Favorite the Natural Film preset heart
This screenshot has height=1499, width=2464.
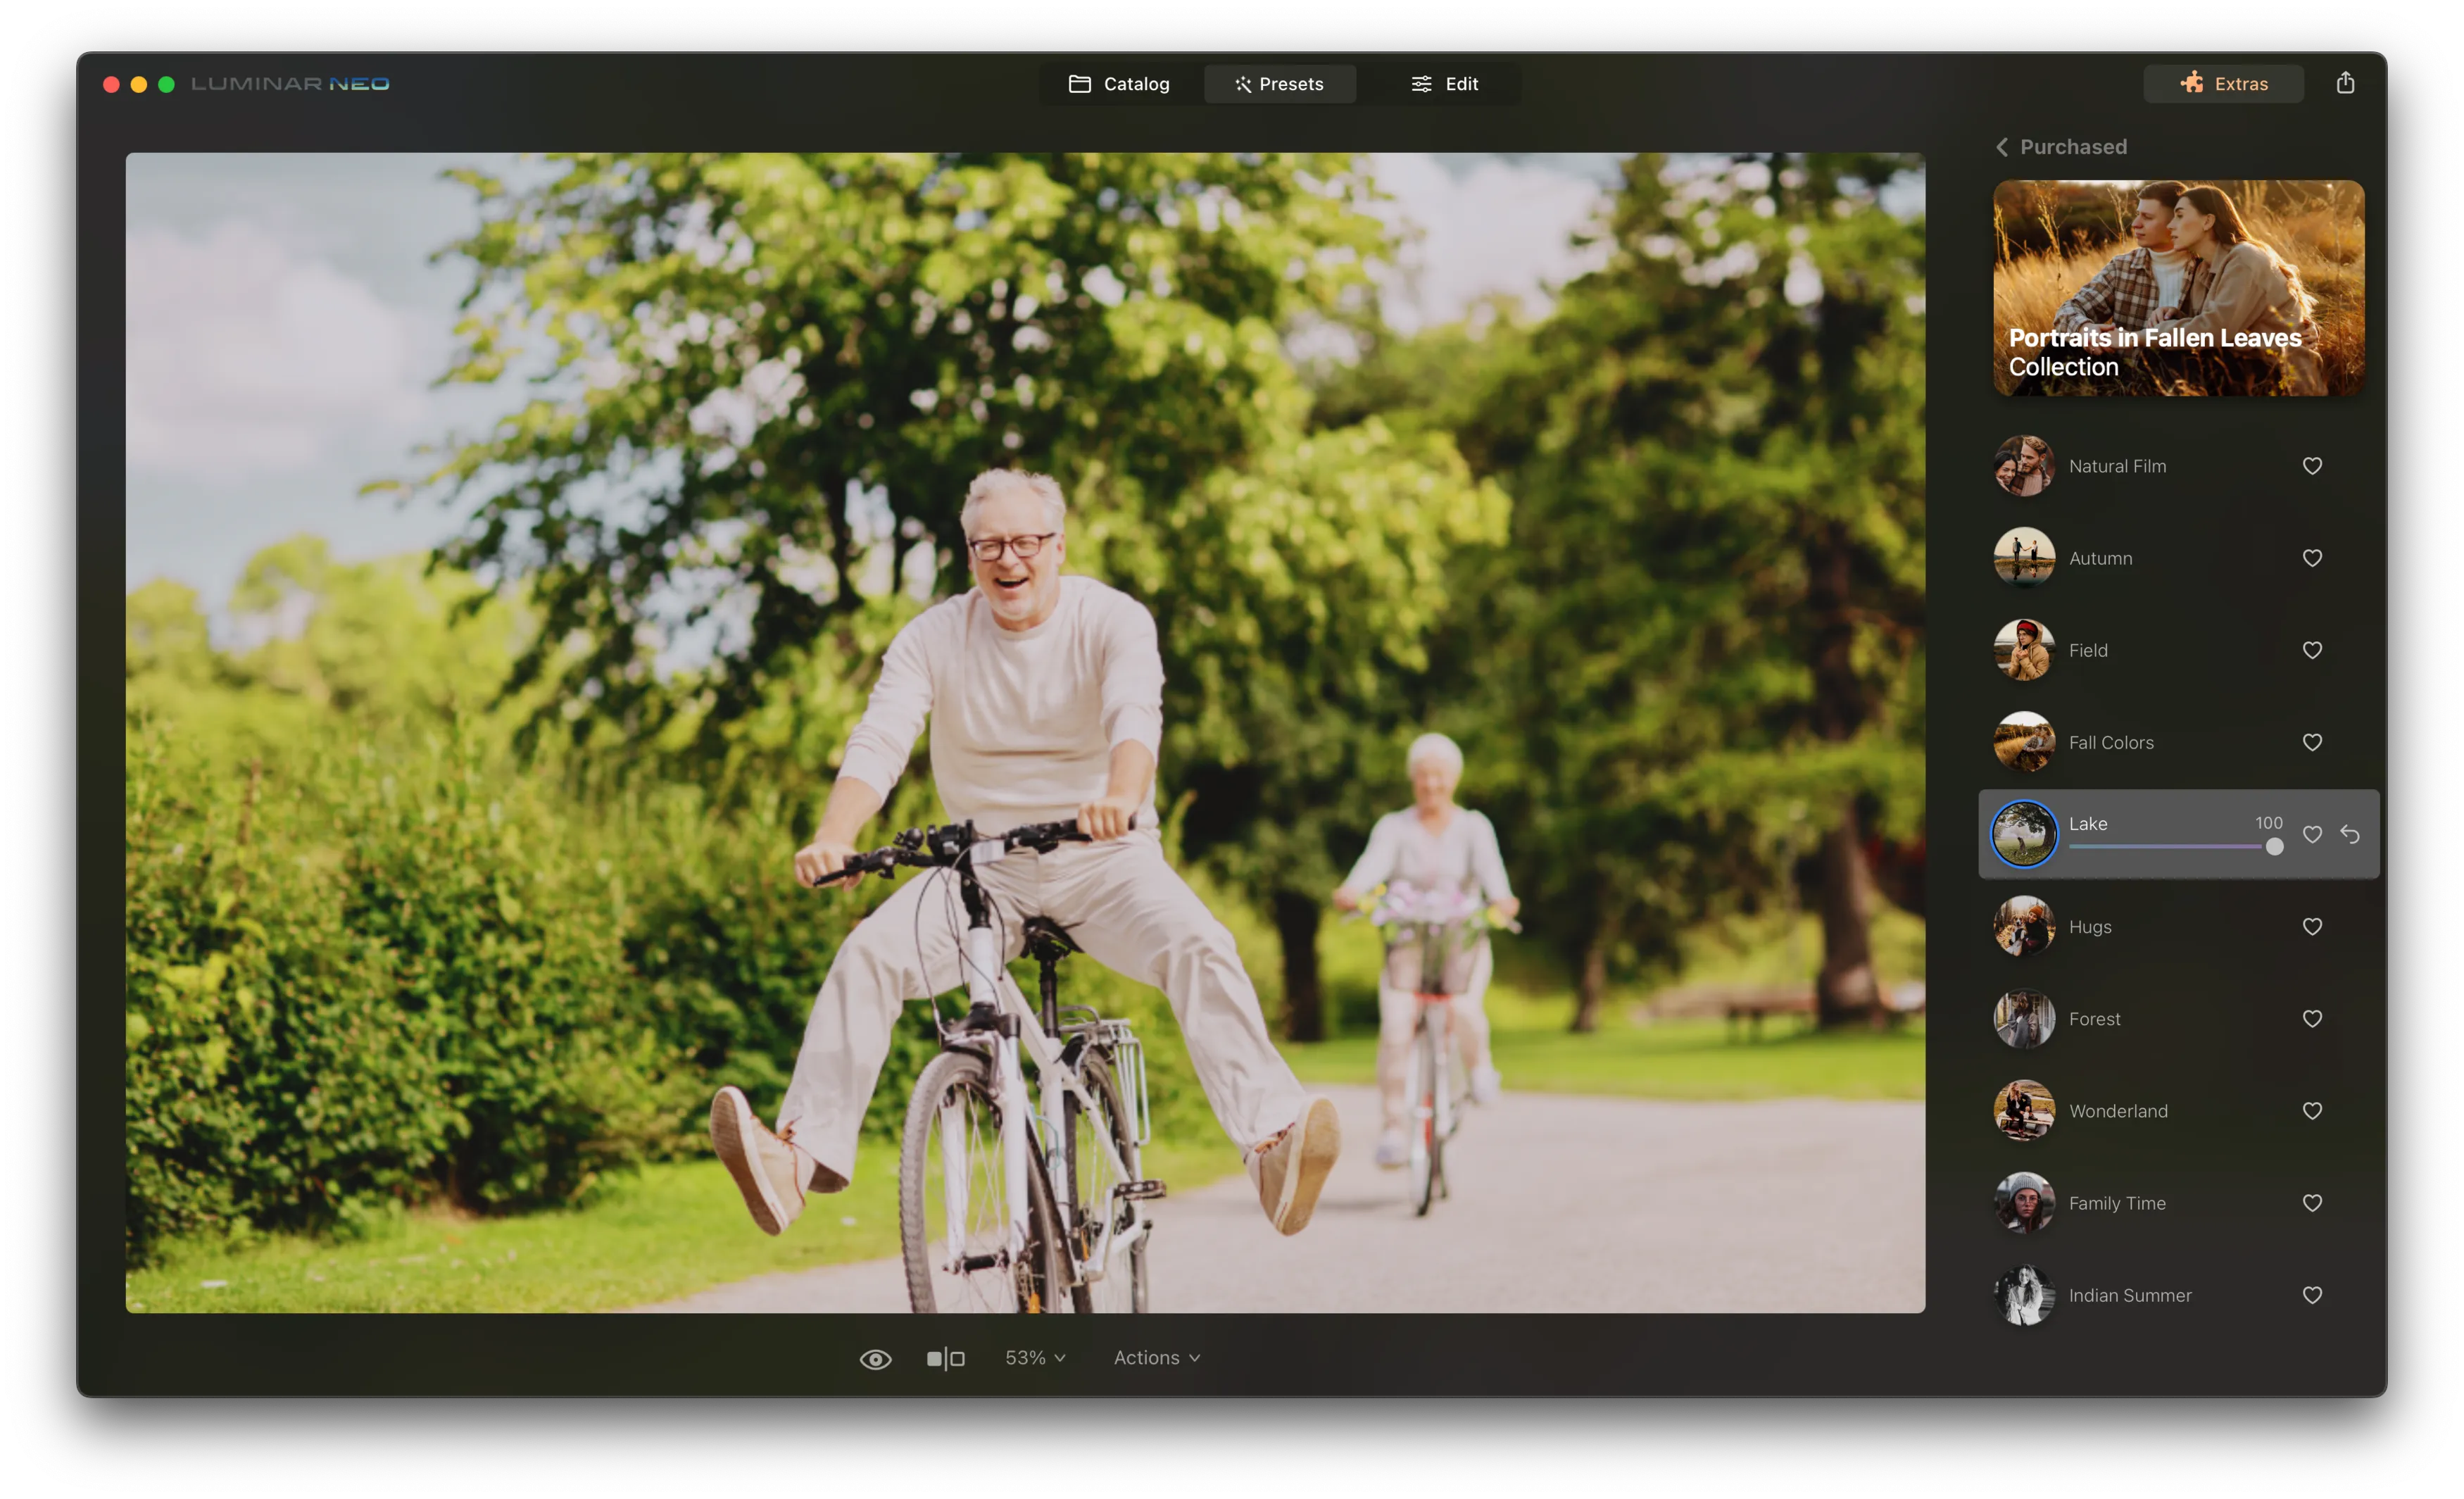point(2312,466)
